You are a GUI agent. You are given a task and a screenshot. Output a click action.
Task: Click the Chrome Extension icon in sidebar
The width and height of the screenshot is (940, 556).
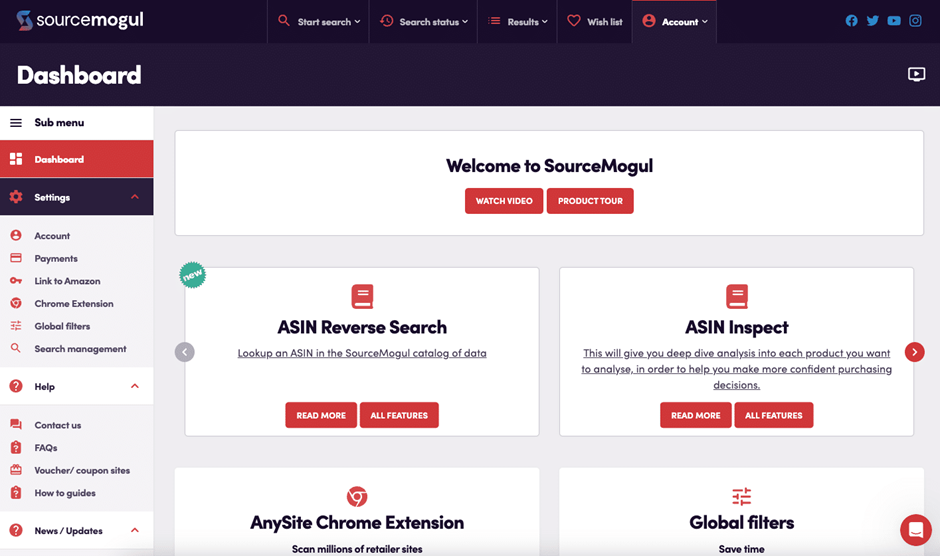pos(16,303)
